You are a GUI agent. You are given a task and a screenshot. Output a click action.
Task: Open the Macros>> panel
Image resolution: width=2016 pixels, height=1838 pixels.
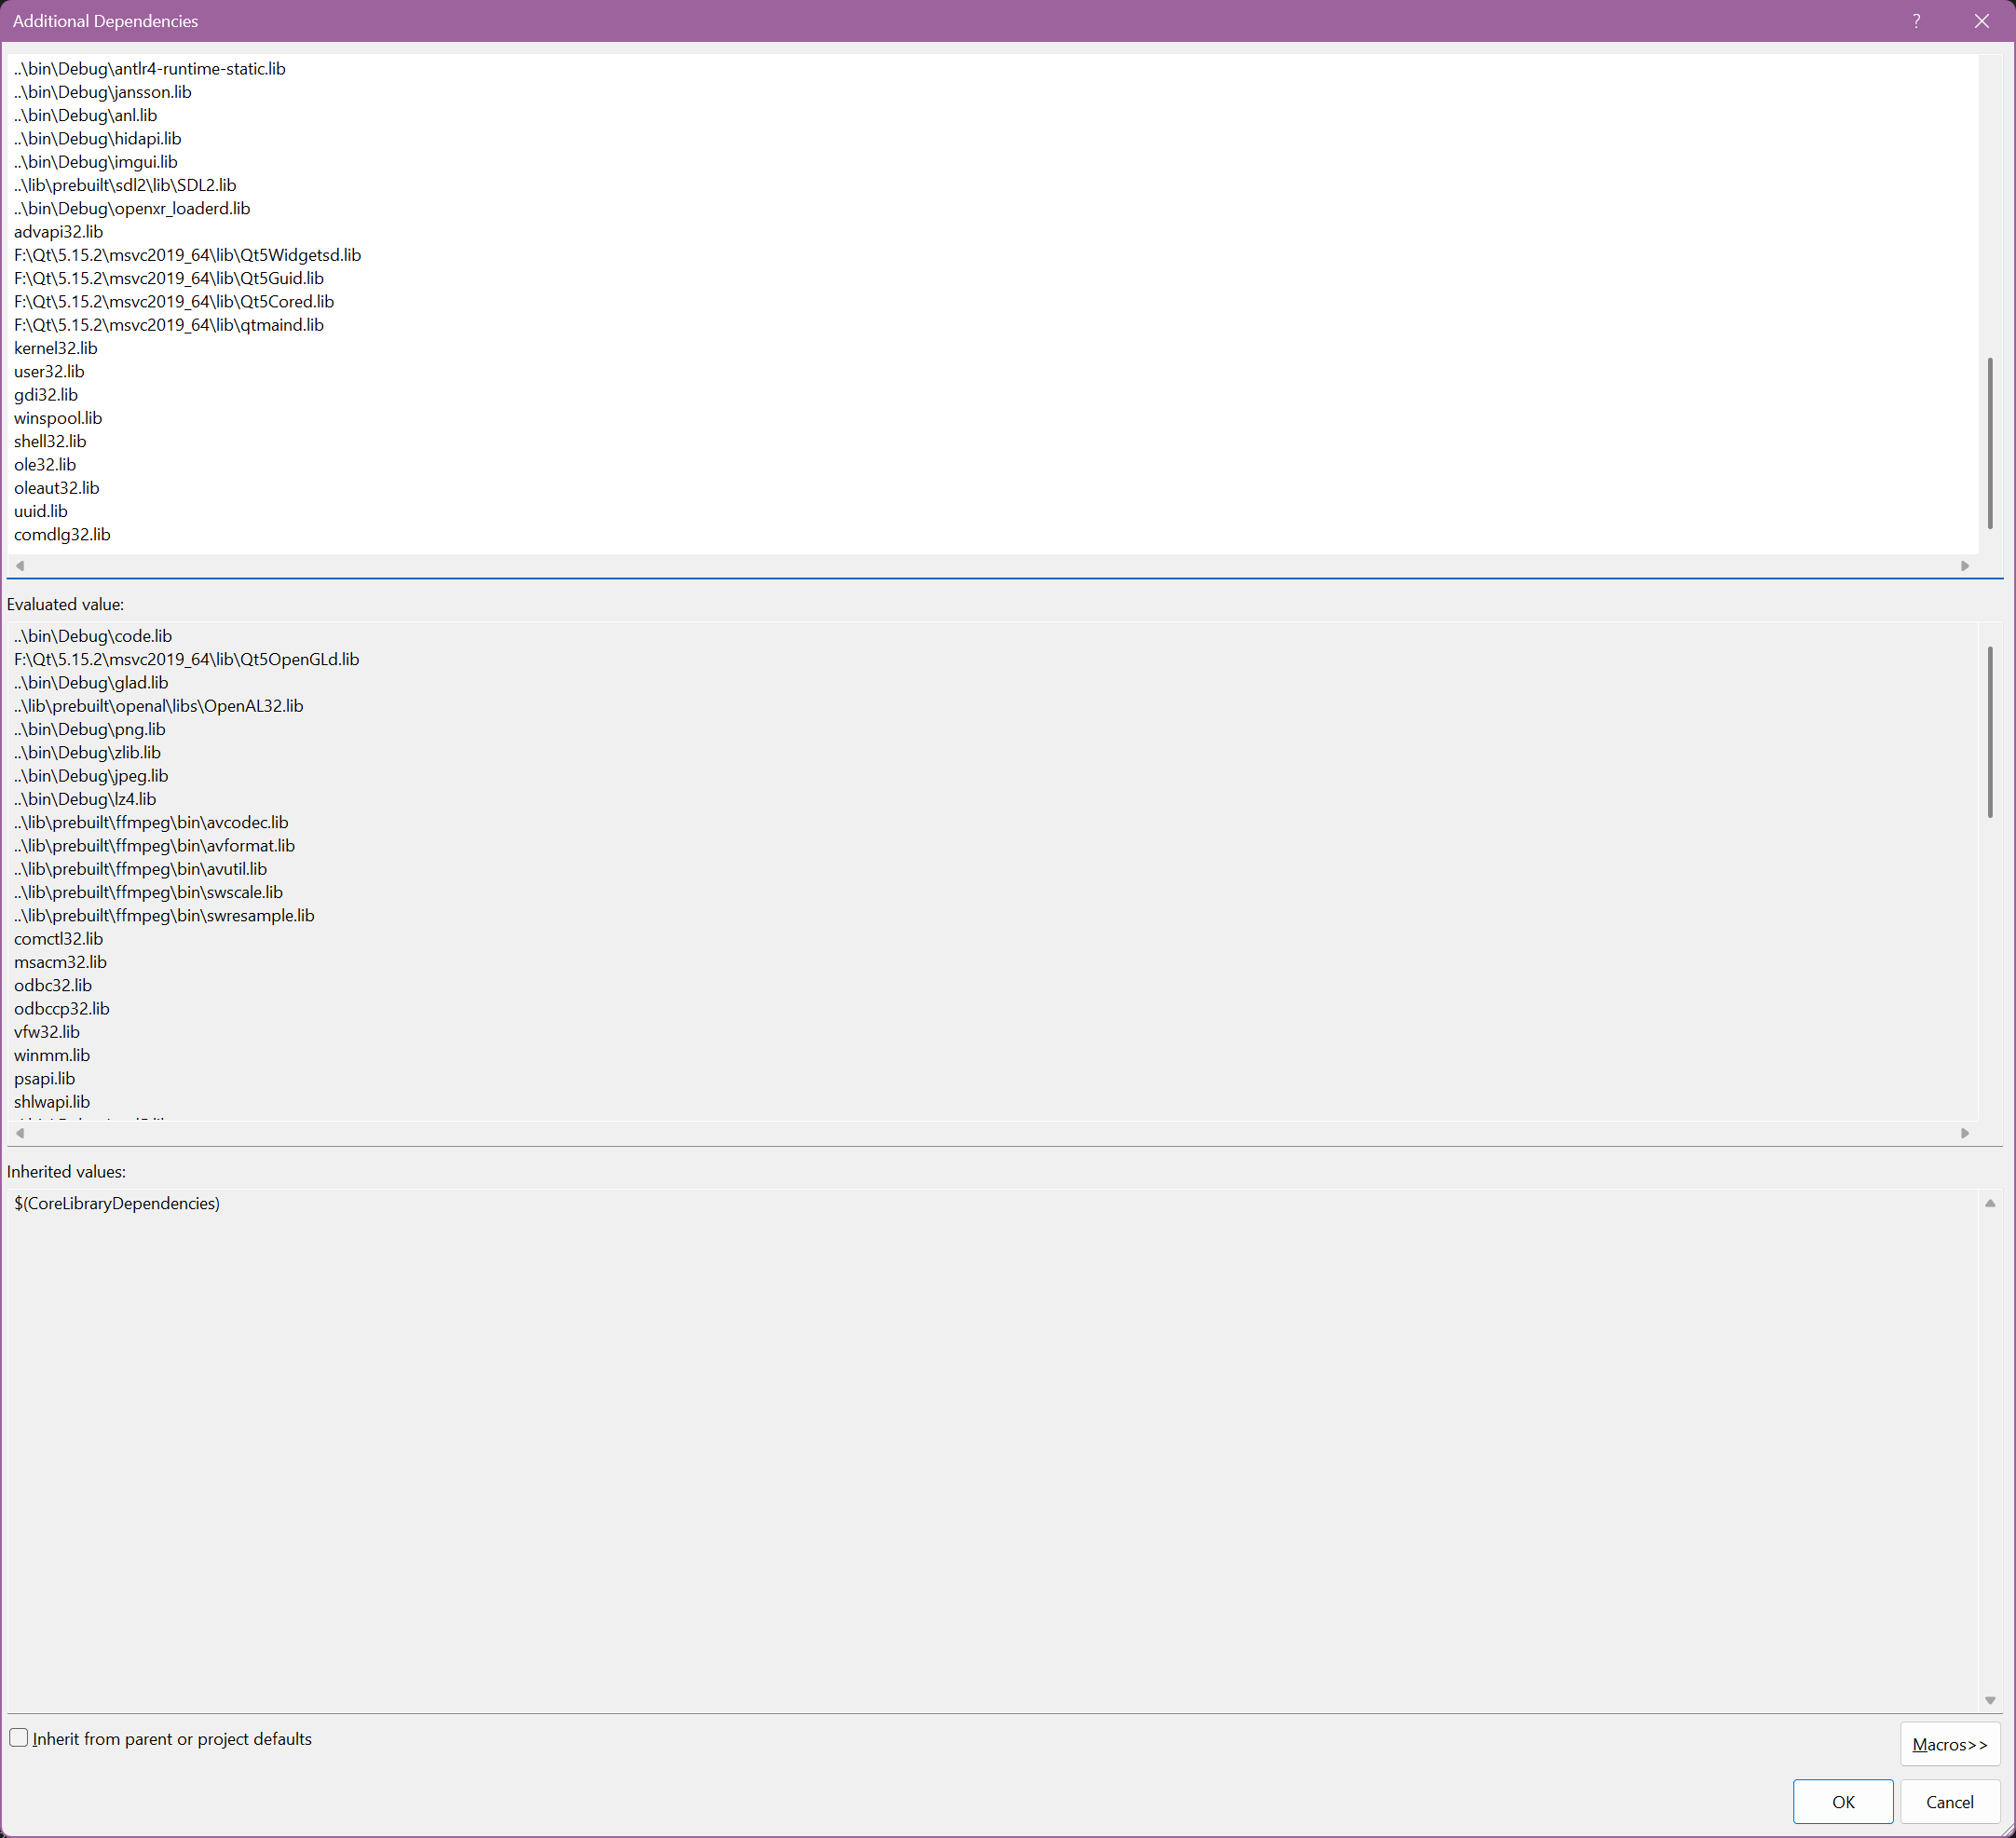click(1949, 1744)
